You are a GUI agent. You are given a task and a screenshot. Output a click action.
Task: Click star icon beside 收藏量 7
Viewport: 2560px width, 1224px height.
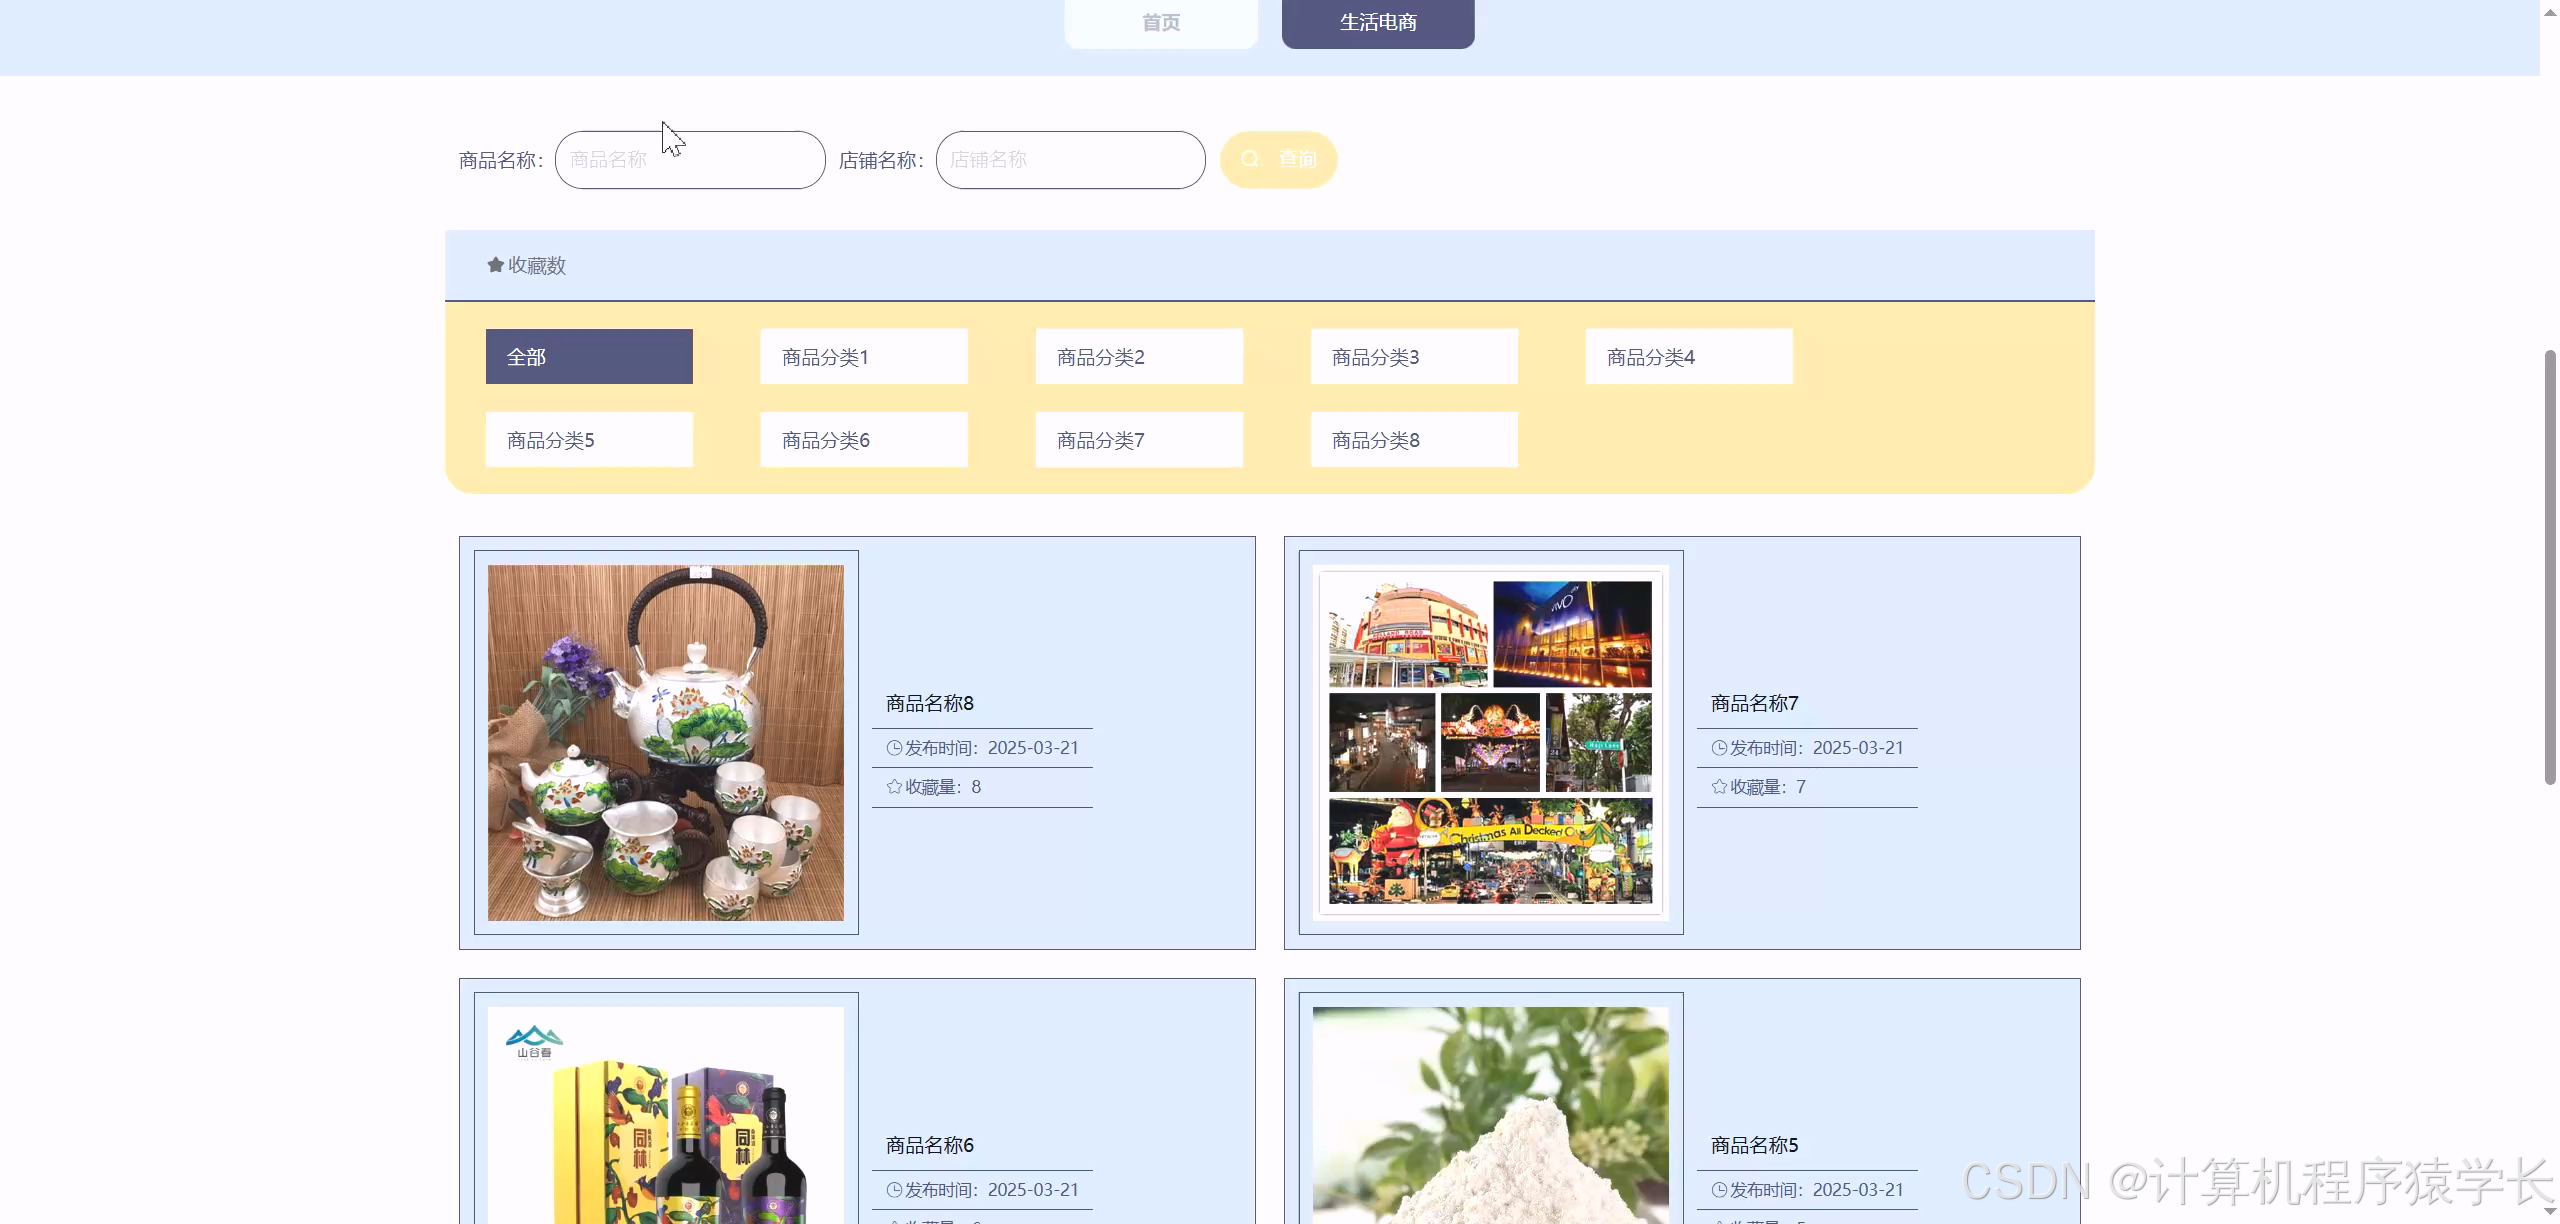(x=1719, y=786)
